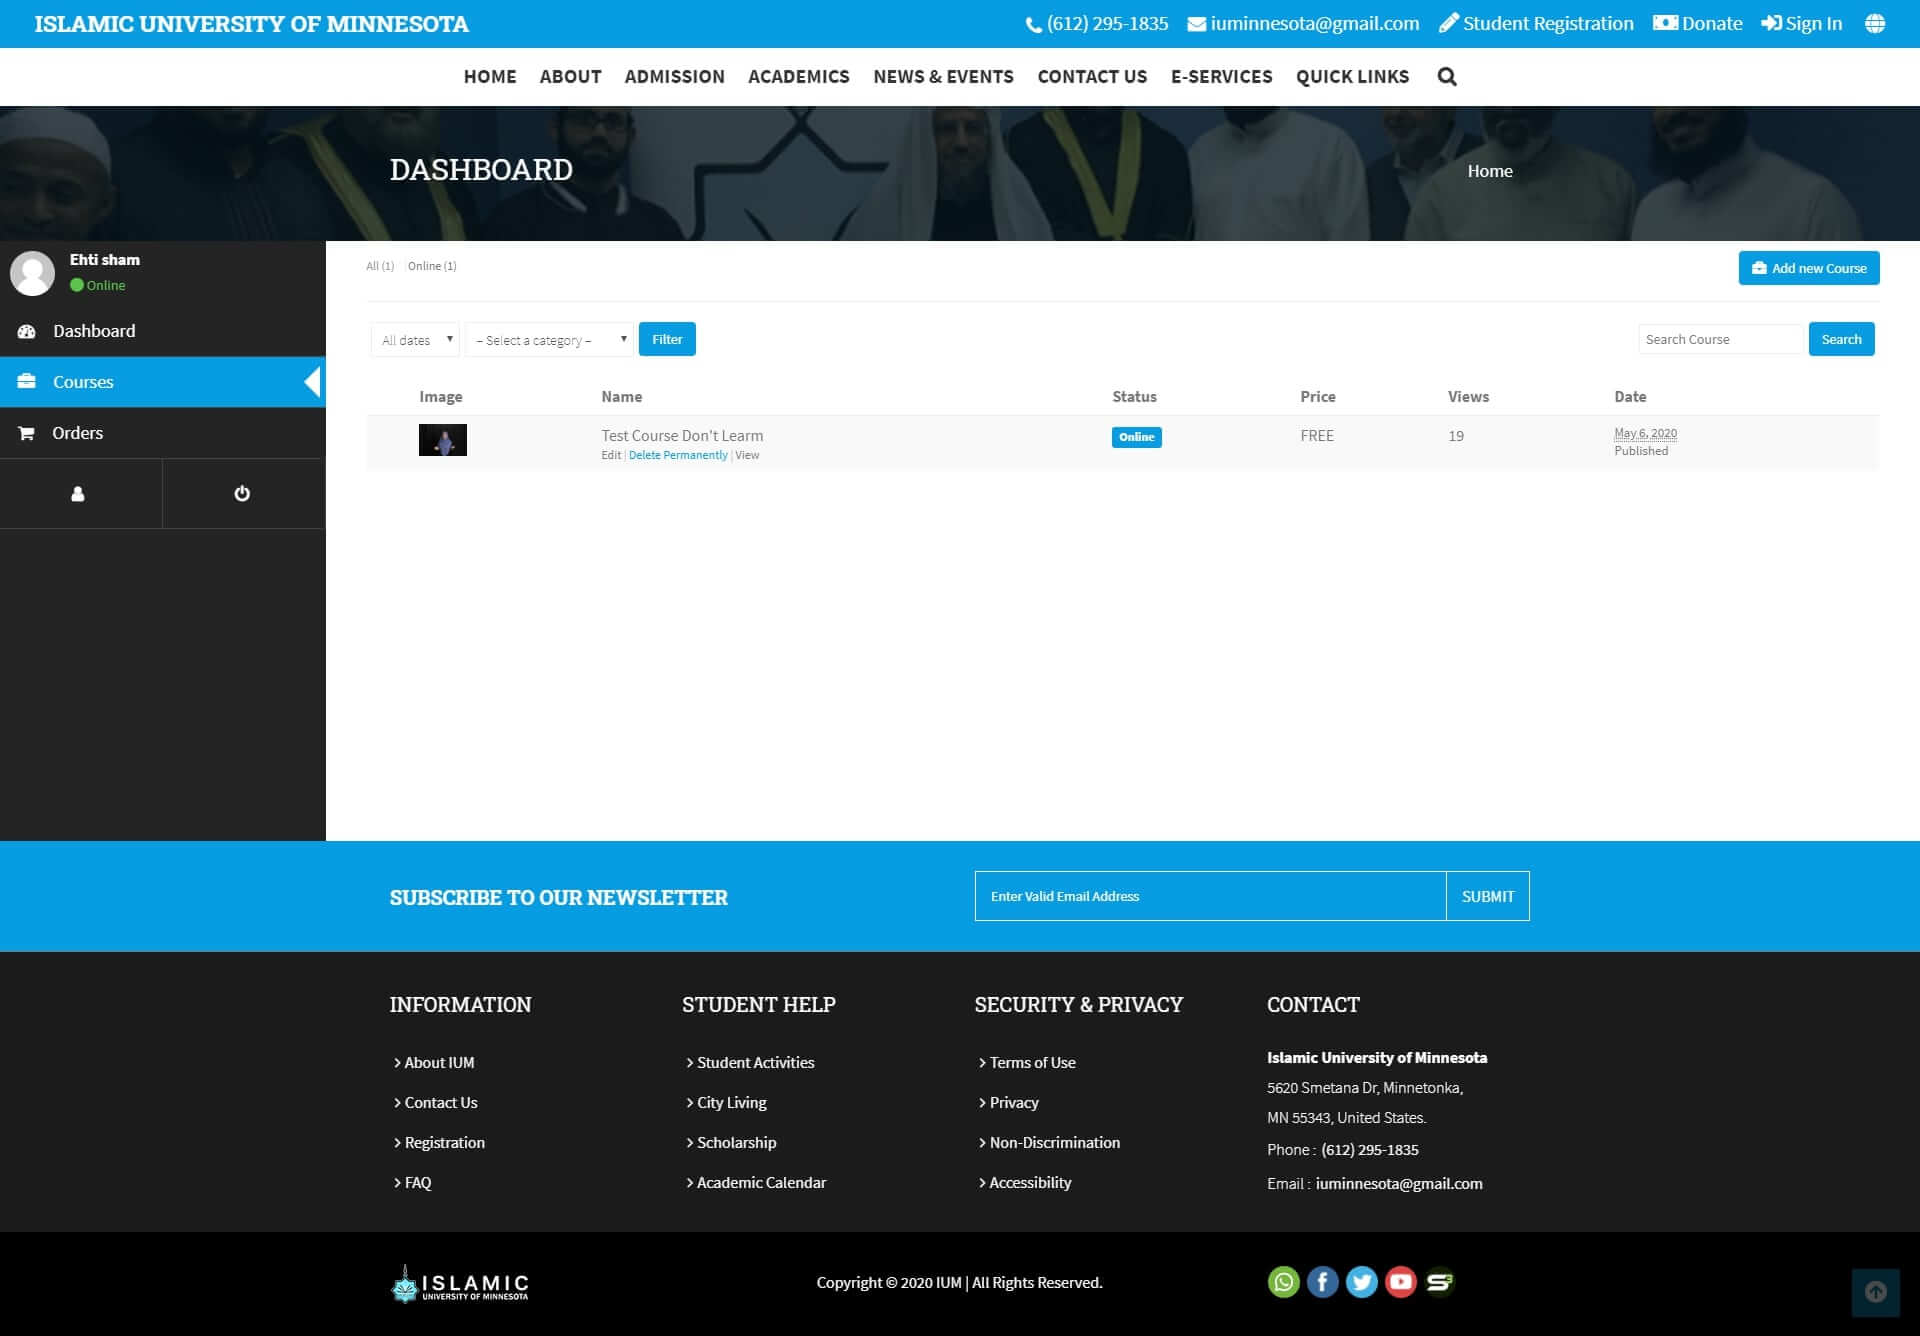Click the globe language icon
1920x1336 pixels.
tap(1875, 24)
